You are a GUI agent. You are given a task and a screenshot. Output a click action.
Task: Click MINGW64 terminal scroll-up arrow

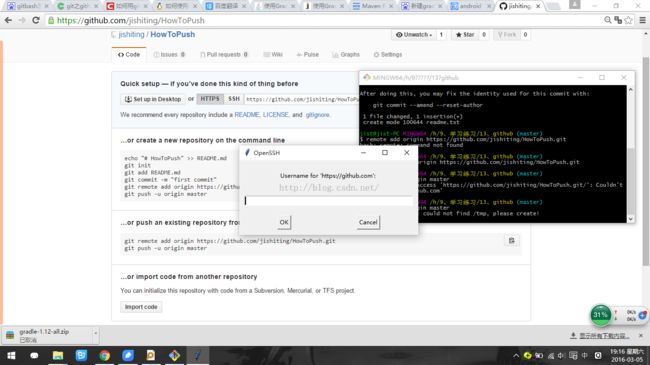[631, 90]
